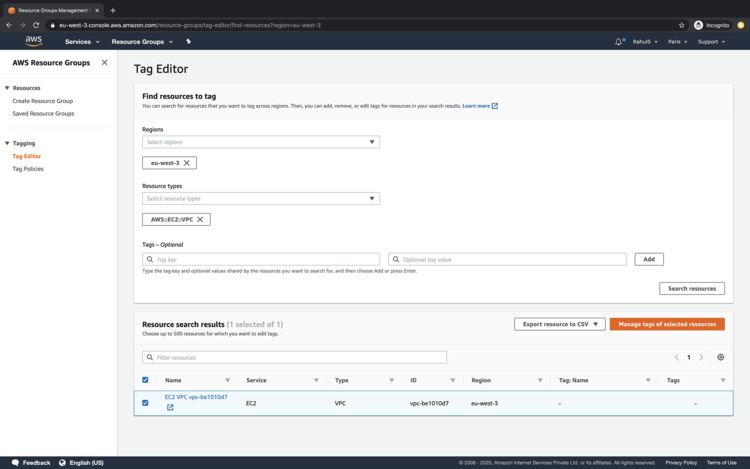750x469 pixels.
Task: Remove the AWS::EC2::VPC resource type chip
Action: (200, 219)
